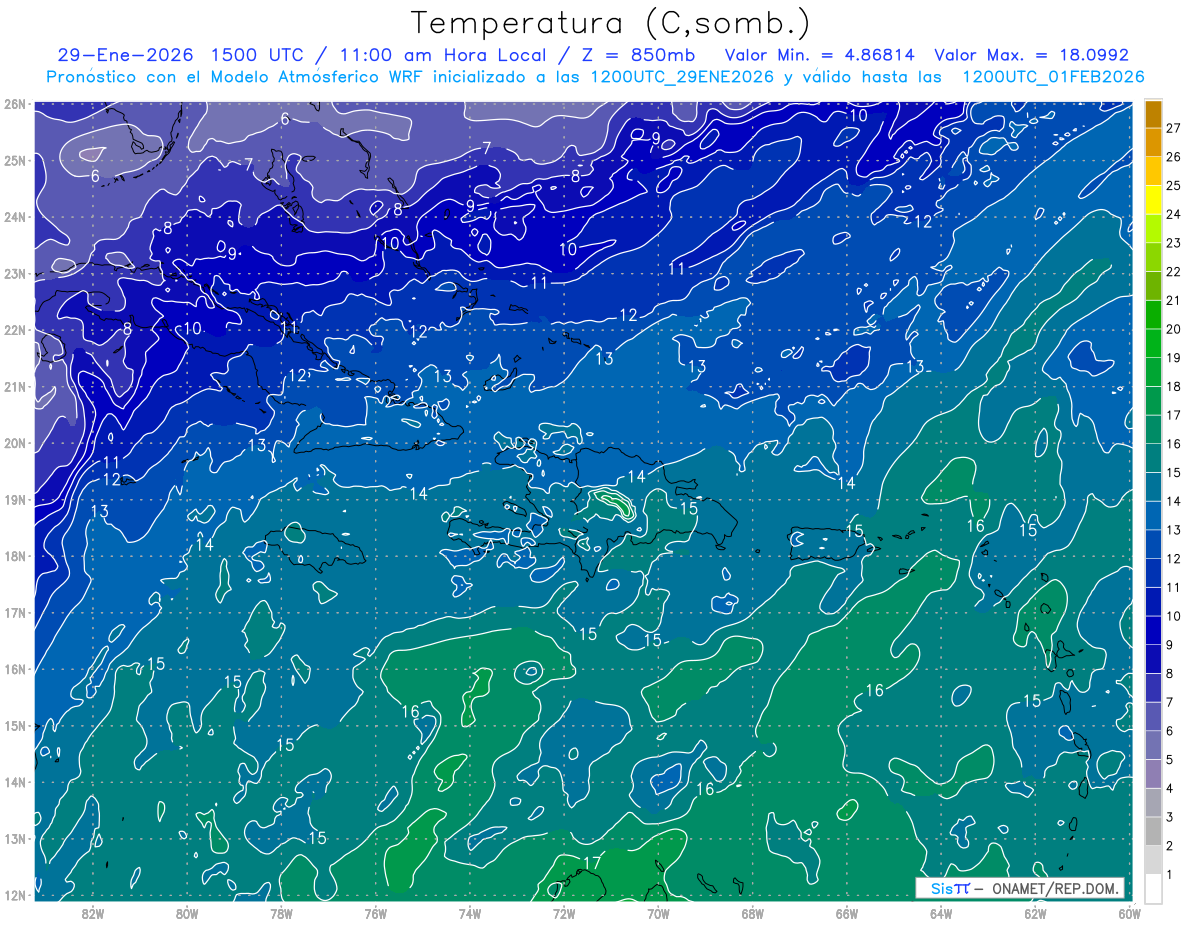Click the 78W longitude axis label
The height and width of the screenshot is (927, 1200).
(x=281, y=914)
